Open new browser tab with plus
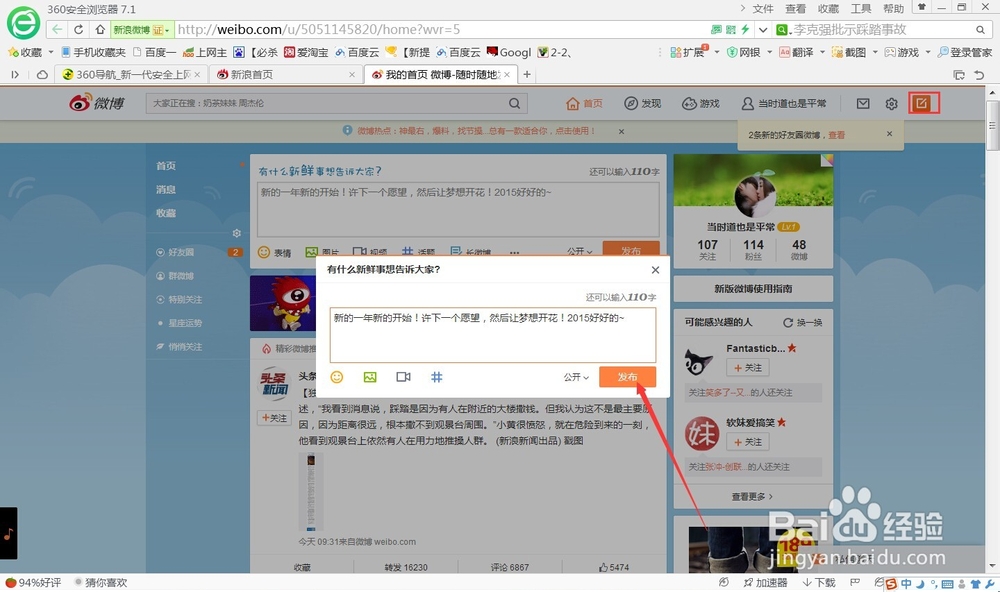The image size is (1000, 592). pos(527,75)
